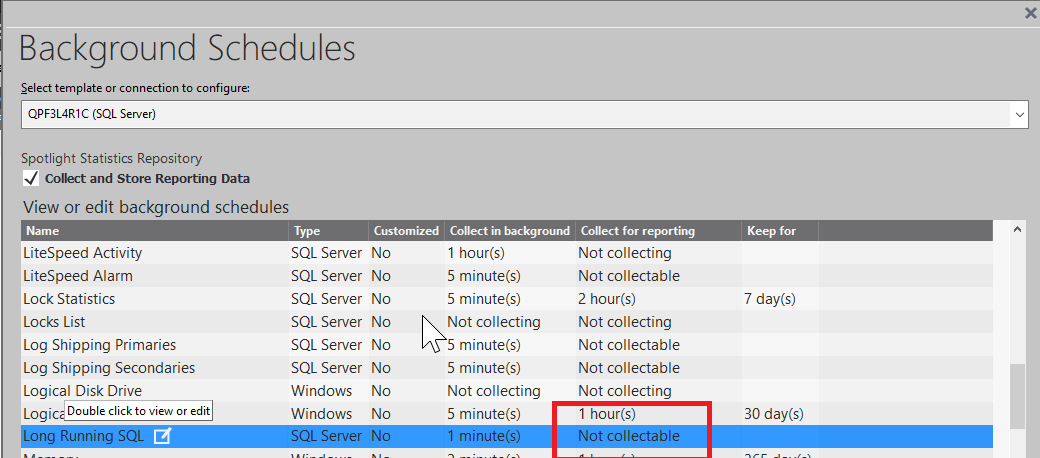Select the Locks List schedule row

point(55,322)
